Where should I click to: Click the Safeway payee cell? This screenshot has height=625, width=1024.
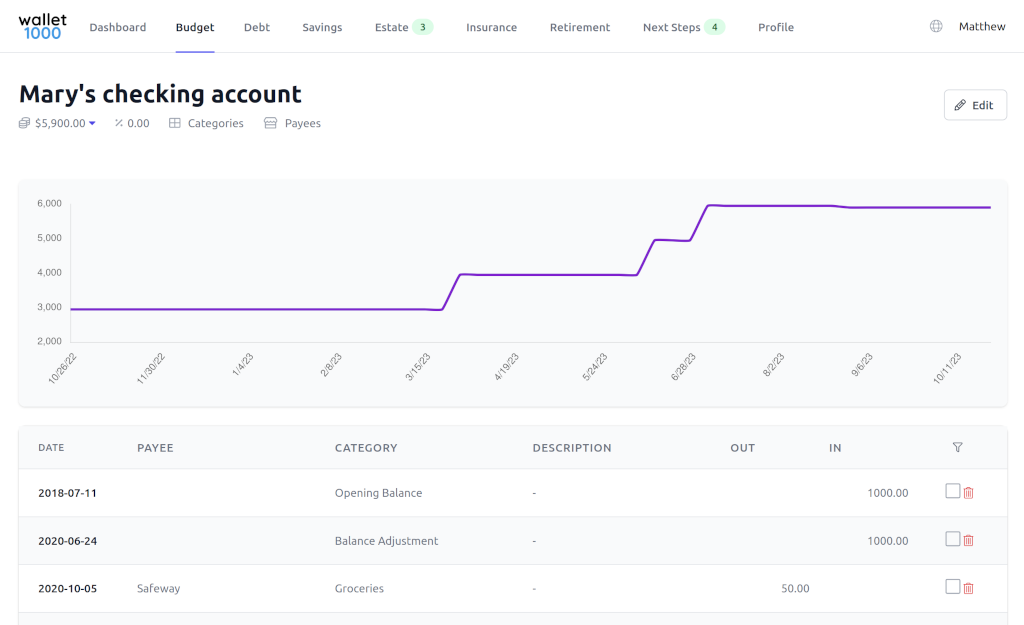click(158, 588)
